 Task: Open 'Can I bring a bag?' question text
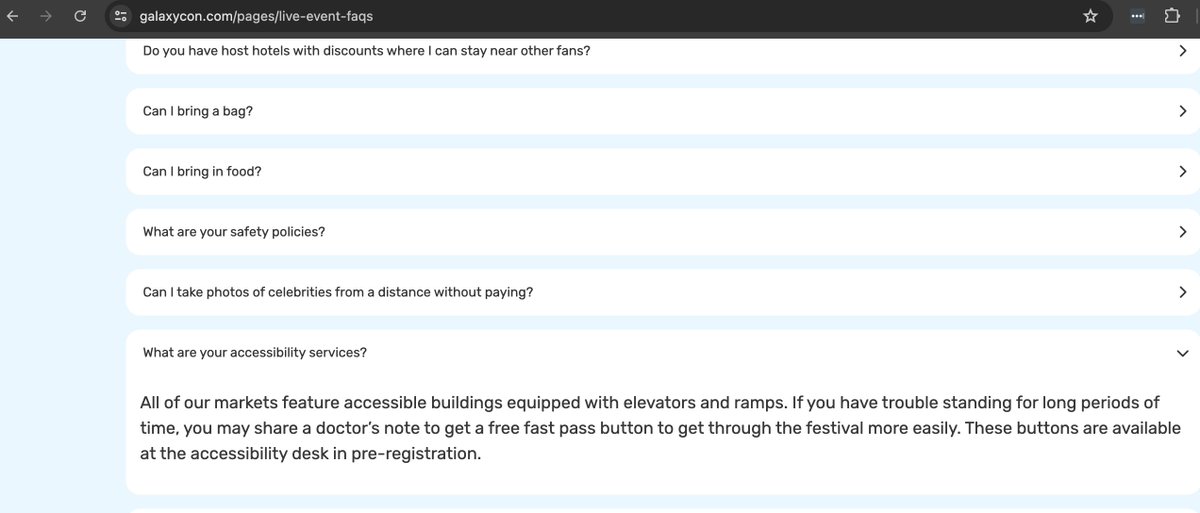(198, 111)
